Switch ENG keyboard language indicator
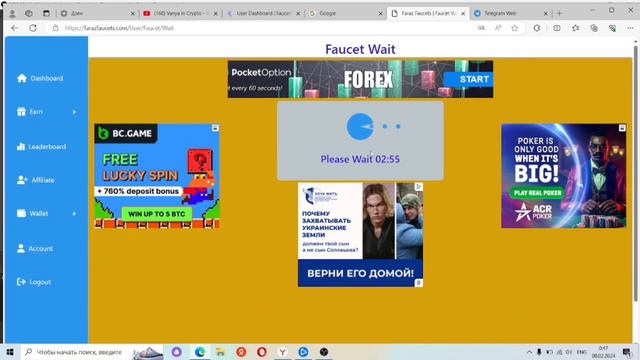 582,352
